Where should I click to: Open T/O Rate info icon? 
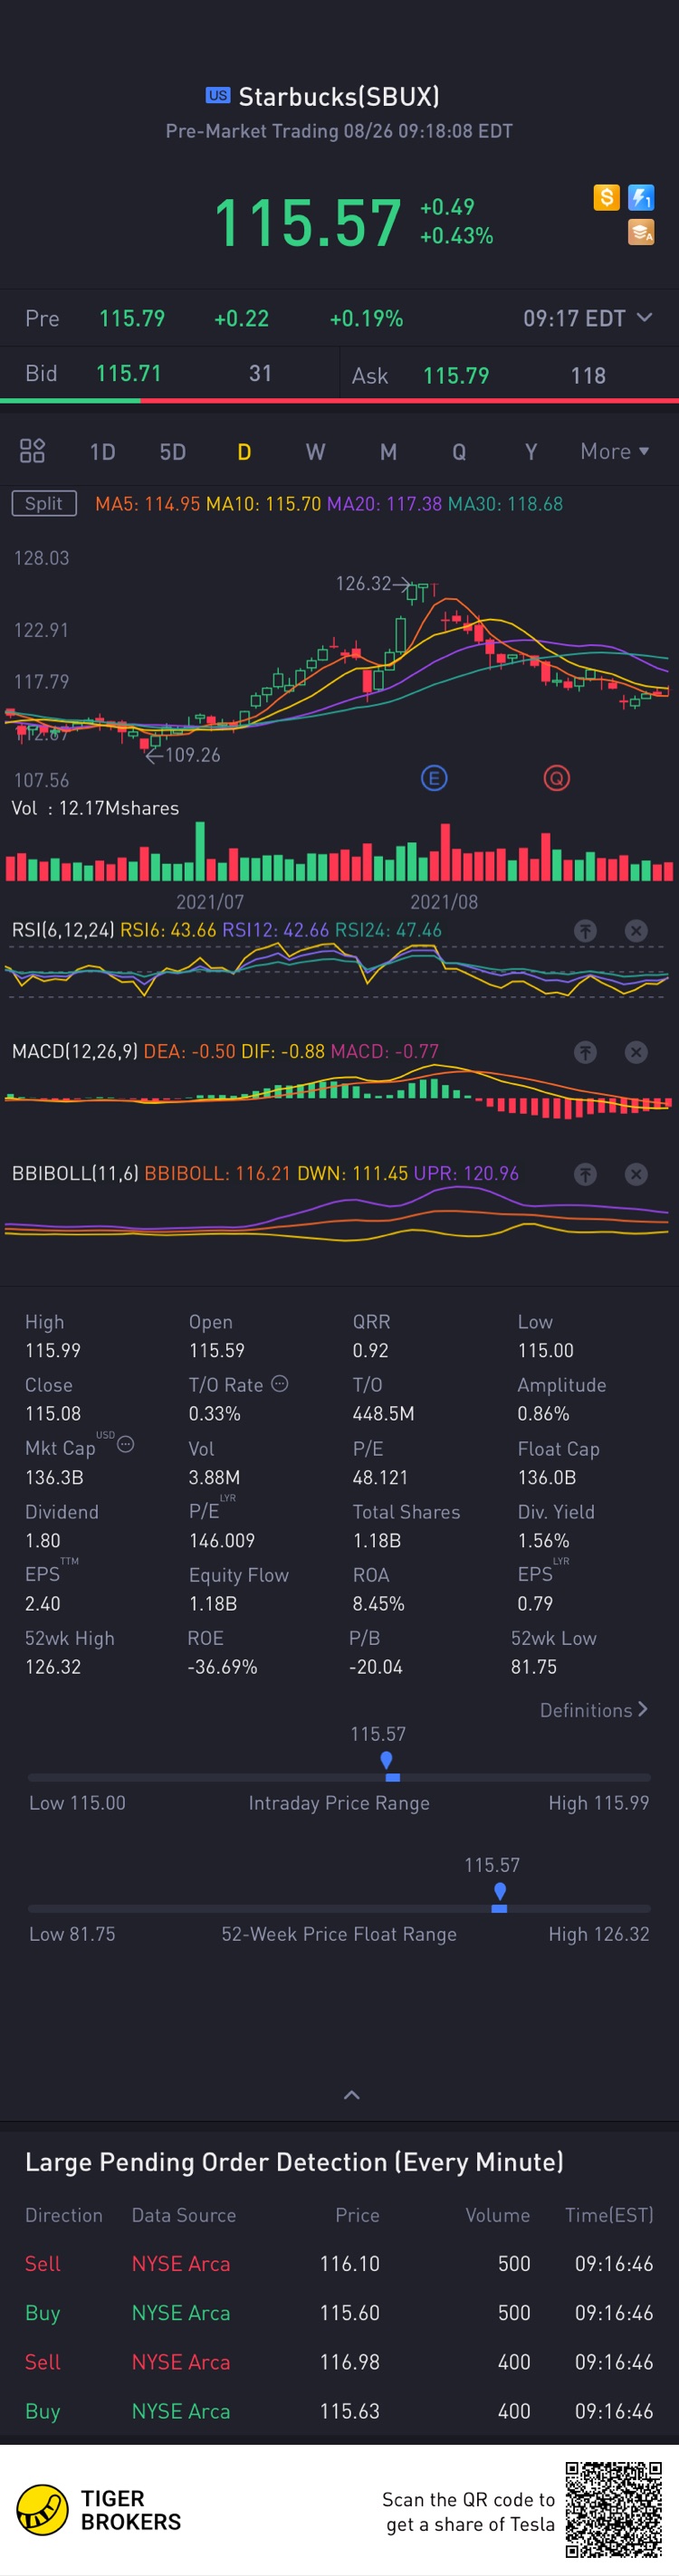tap(280, 1383)
